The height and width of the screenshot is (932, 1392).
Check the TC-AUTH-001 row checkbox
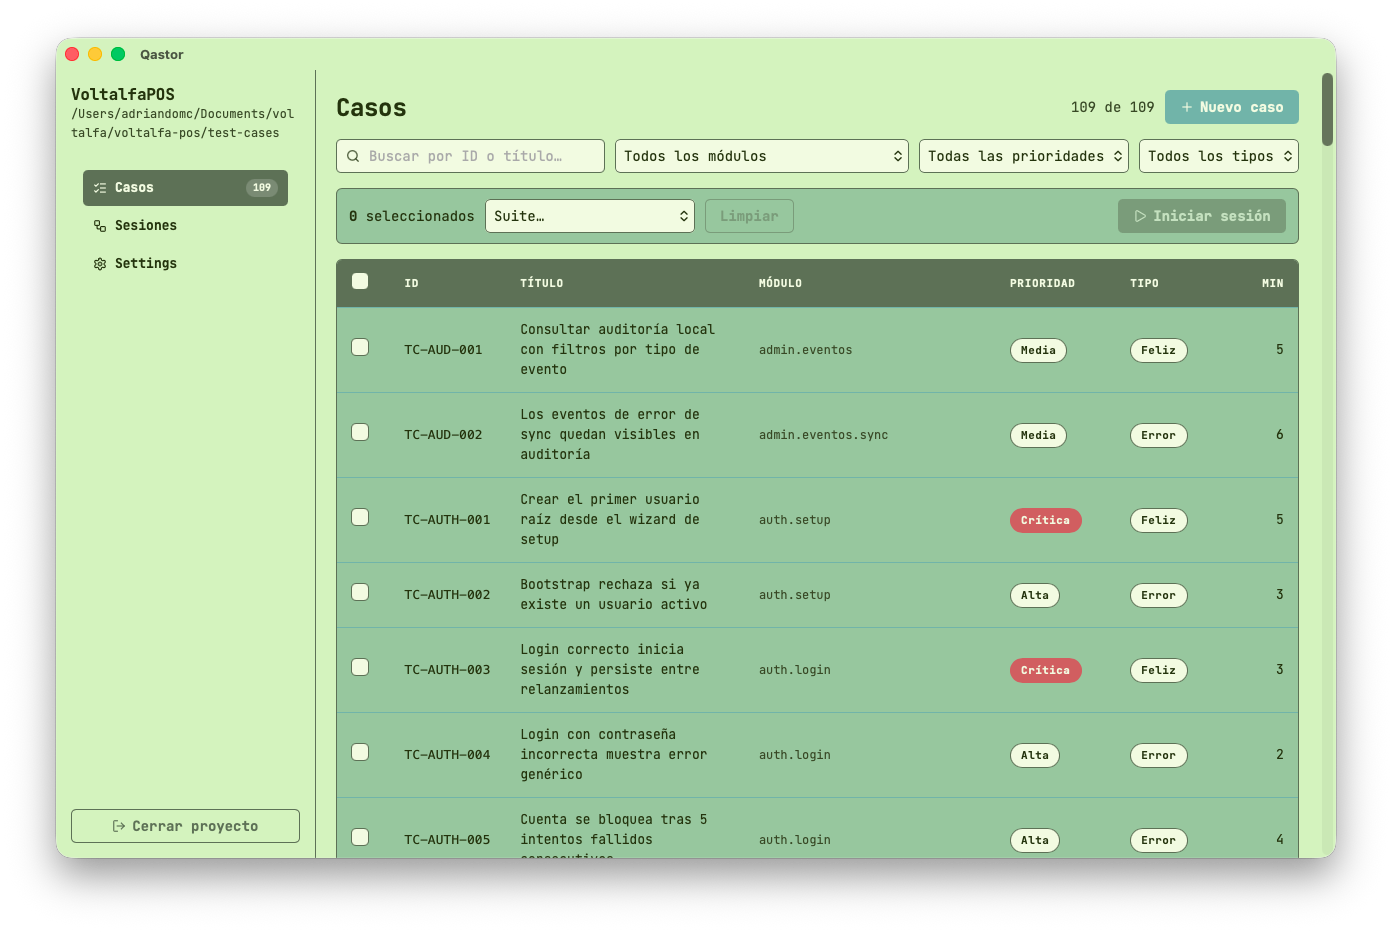pos(360,517)
